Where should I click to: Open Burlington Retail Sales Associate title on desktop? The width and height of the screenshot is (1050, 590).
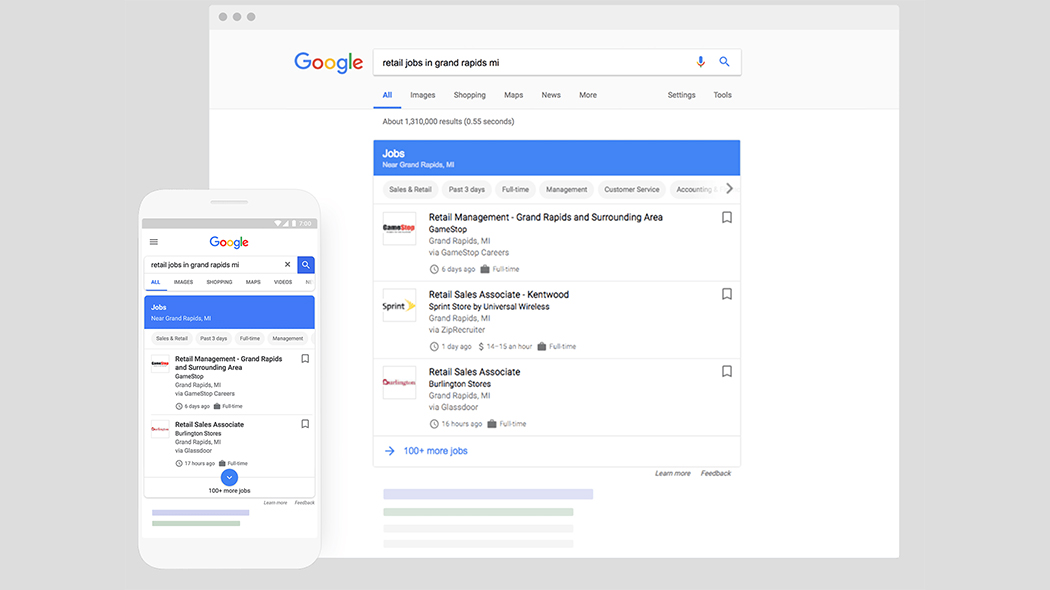tap(474, 372)
